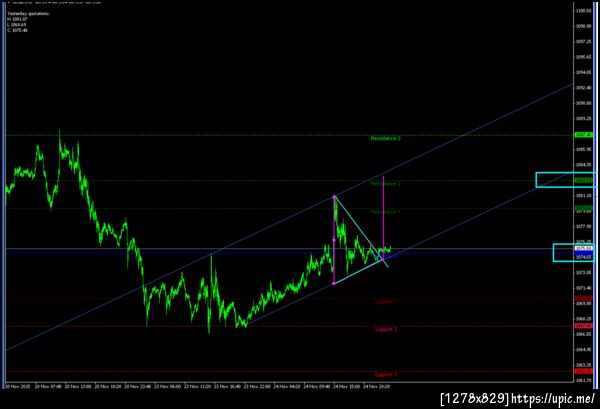Select the thick blue horizontal price line

tap(289, 253)
